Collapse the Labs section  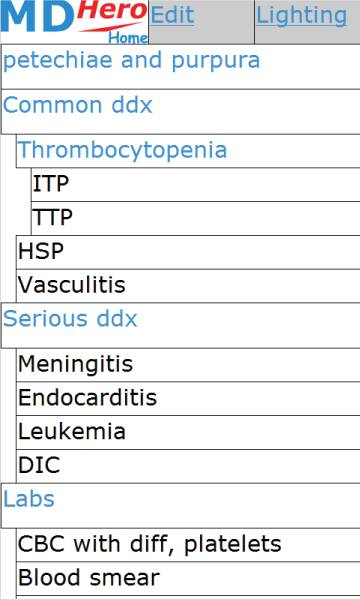pos(181,505)
